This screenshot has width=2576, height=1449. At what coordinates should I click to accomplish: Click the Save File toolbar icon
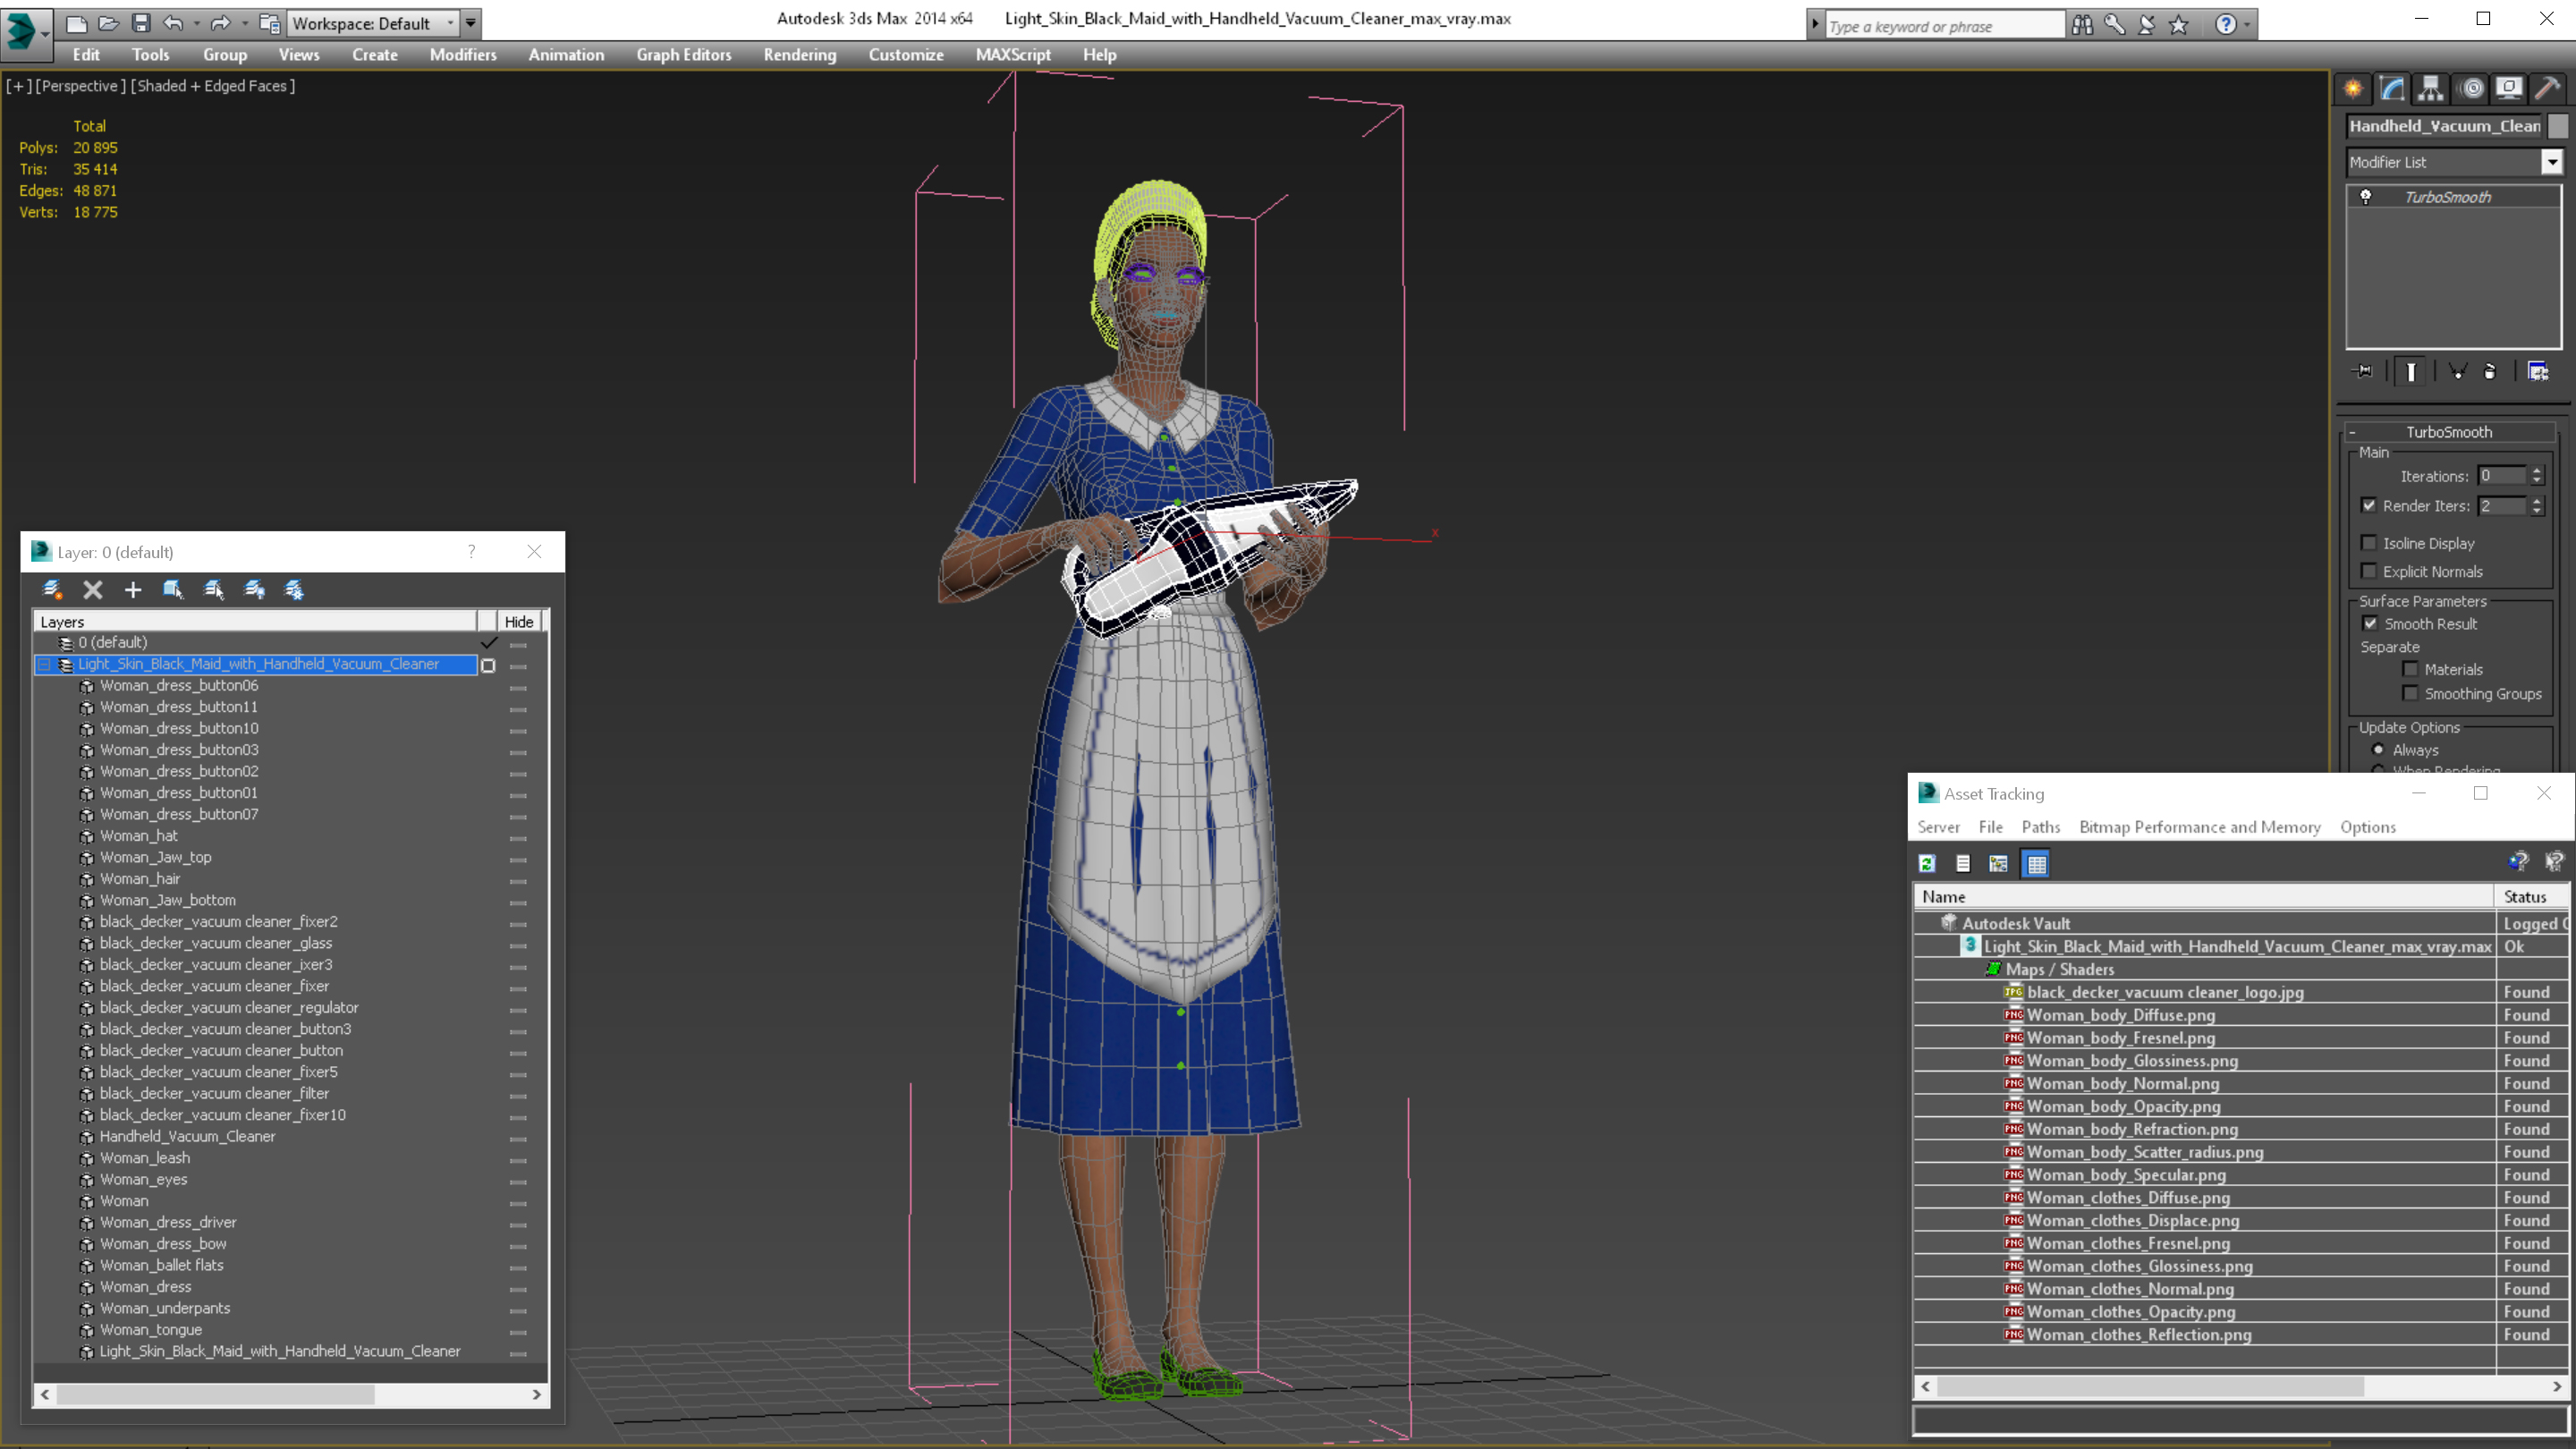141,22
